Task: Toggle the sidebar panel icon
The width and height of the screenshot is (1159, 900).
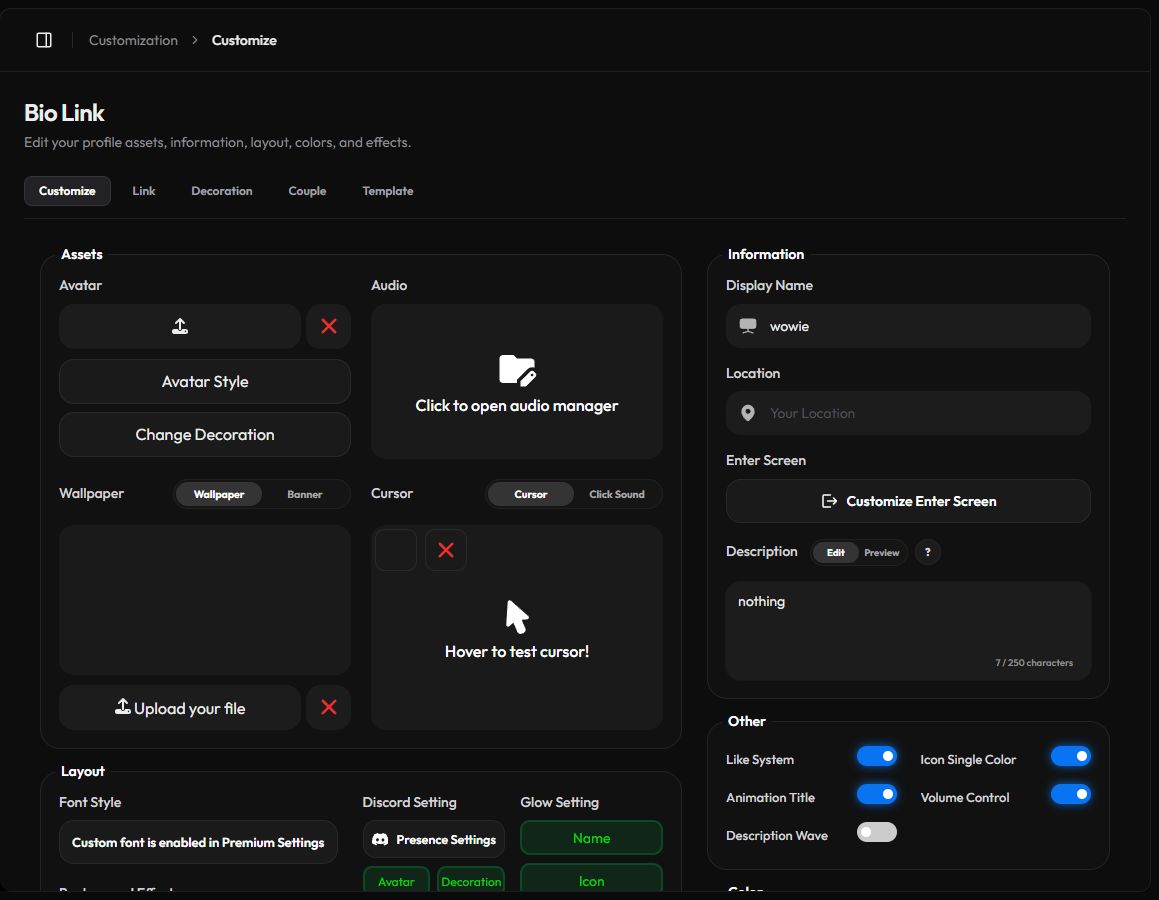Action: coord(44,40)
